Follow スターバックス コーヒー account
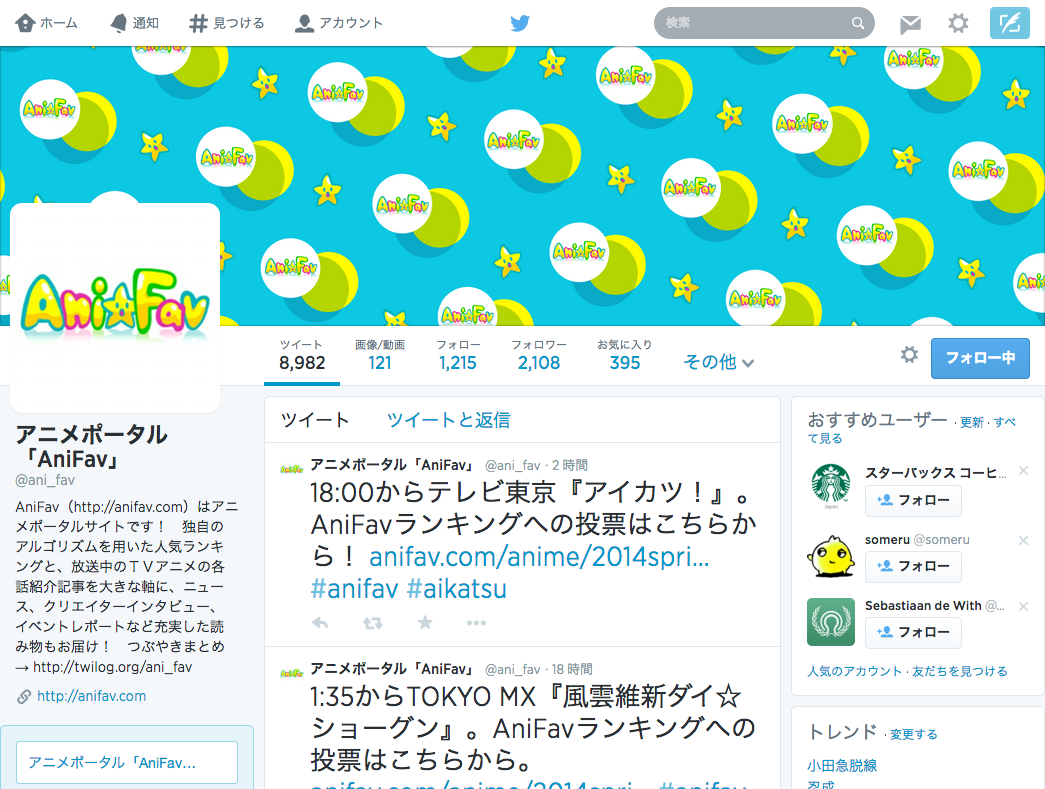 click(x=913, y=500)
